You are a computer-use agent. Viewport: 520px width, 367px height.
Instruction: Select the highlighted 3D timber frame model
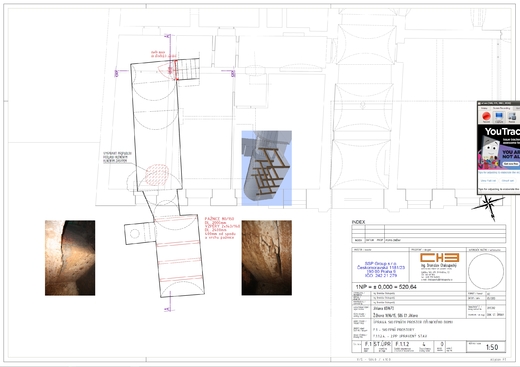tap(267, 168)
